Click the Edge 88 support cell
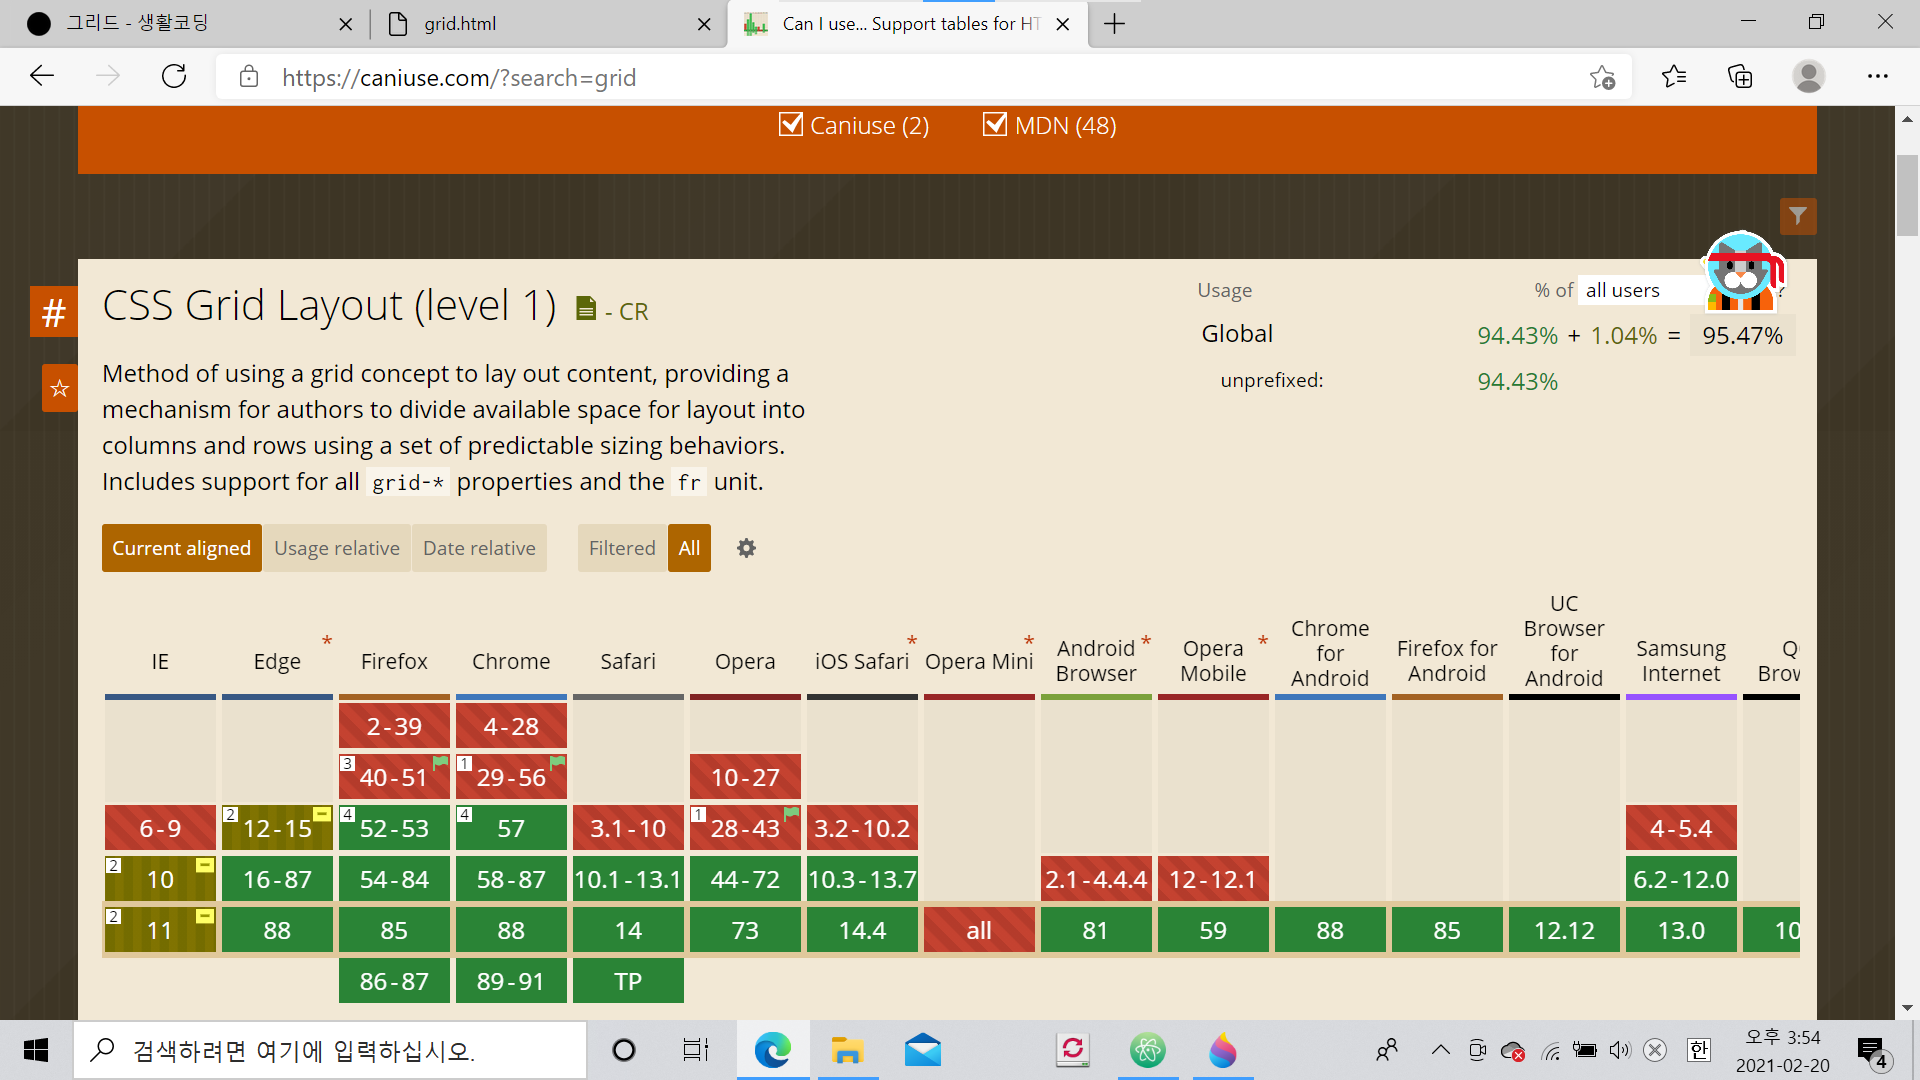The height and width of the screenshot is (1080, 1920). tap(277, 930)
